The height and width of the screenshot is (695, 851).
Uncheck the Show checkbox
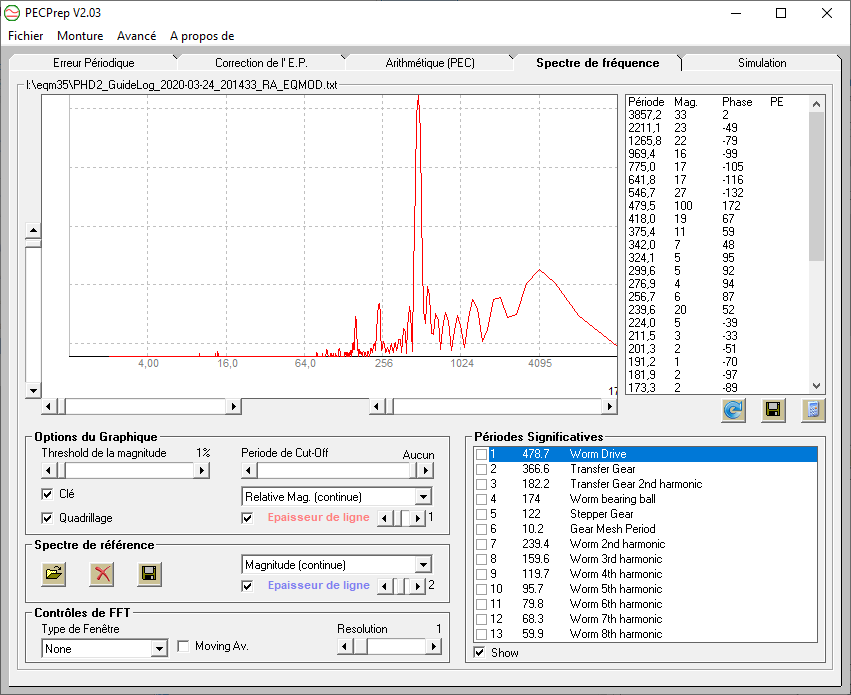coord(479,652)
